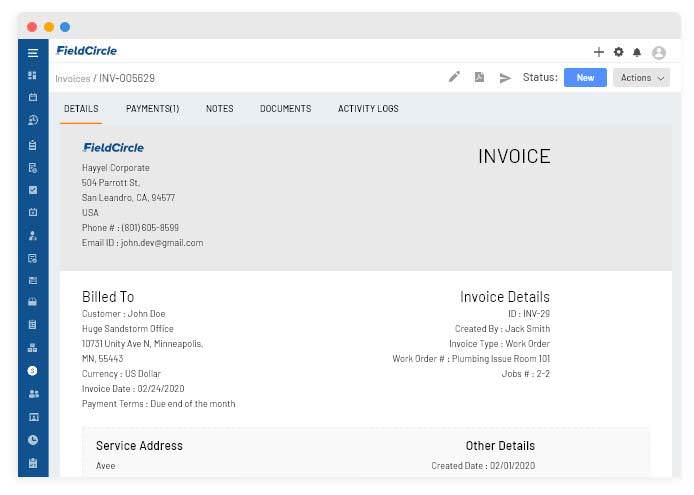This screenshot has height=495, width=694.
Task: Click the email john.dev@gmail.com
Action: point(162,243)
